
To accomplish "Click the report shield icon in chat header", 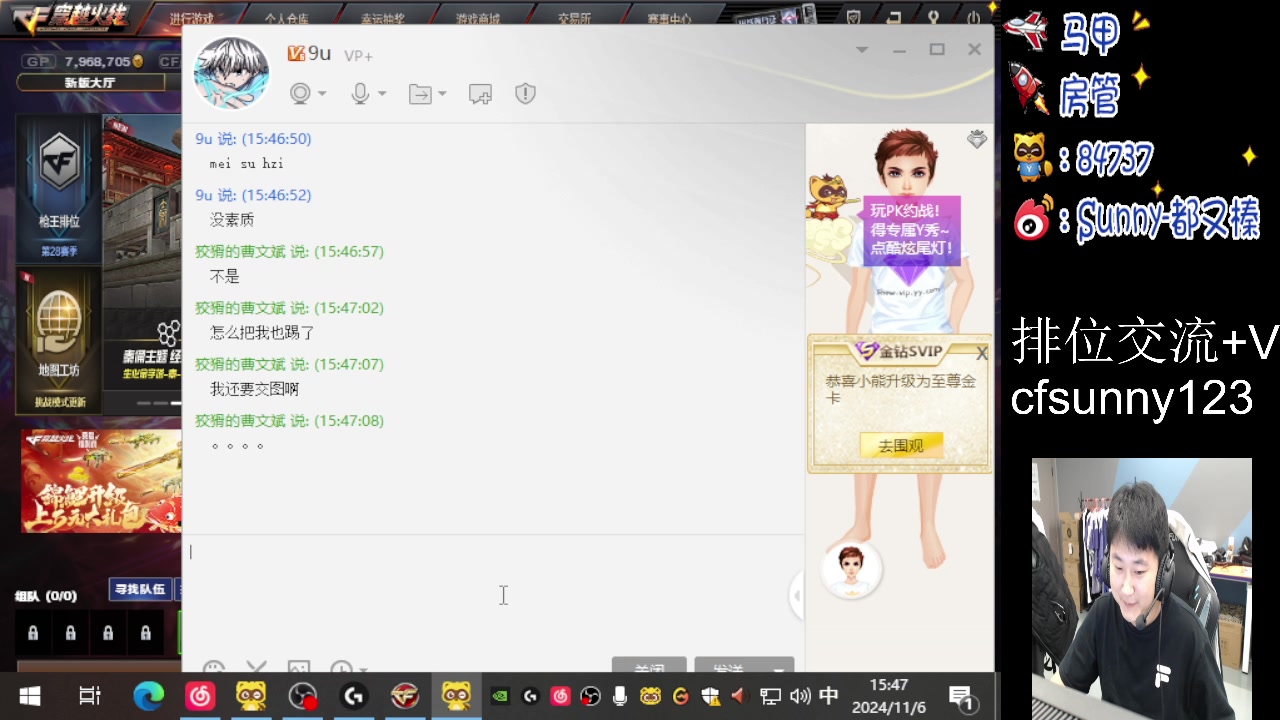I will click(525, 93).
